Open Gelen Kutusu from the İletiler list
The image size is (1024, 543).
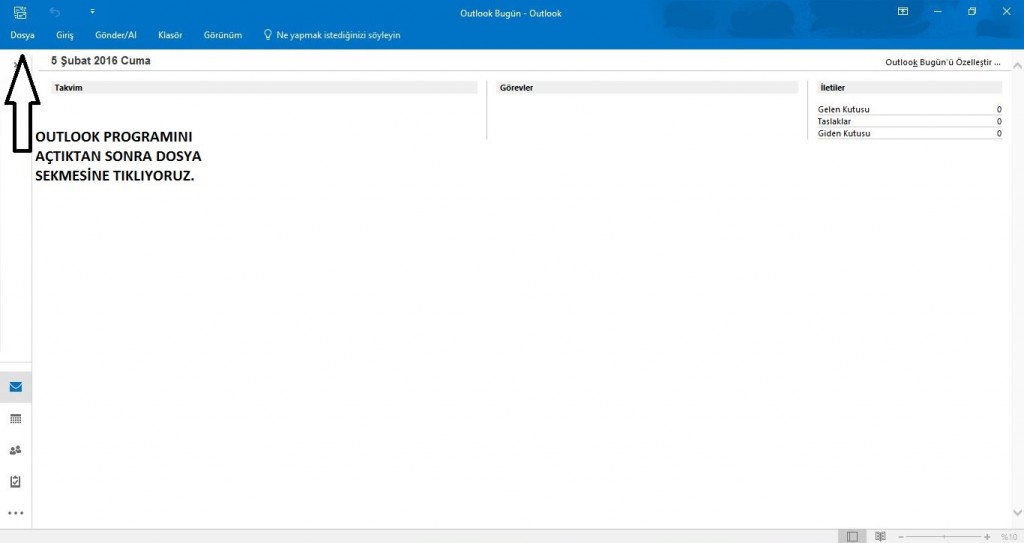(843, 109)
